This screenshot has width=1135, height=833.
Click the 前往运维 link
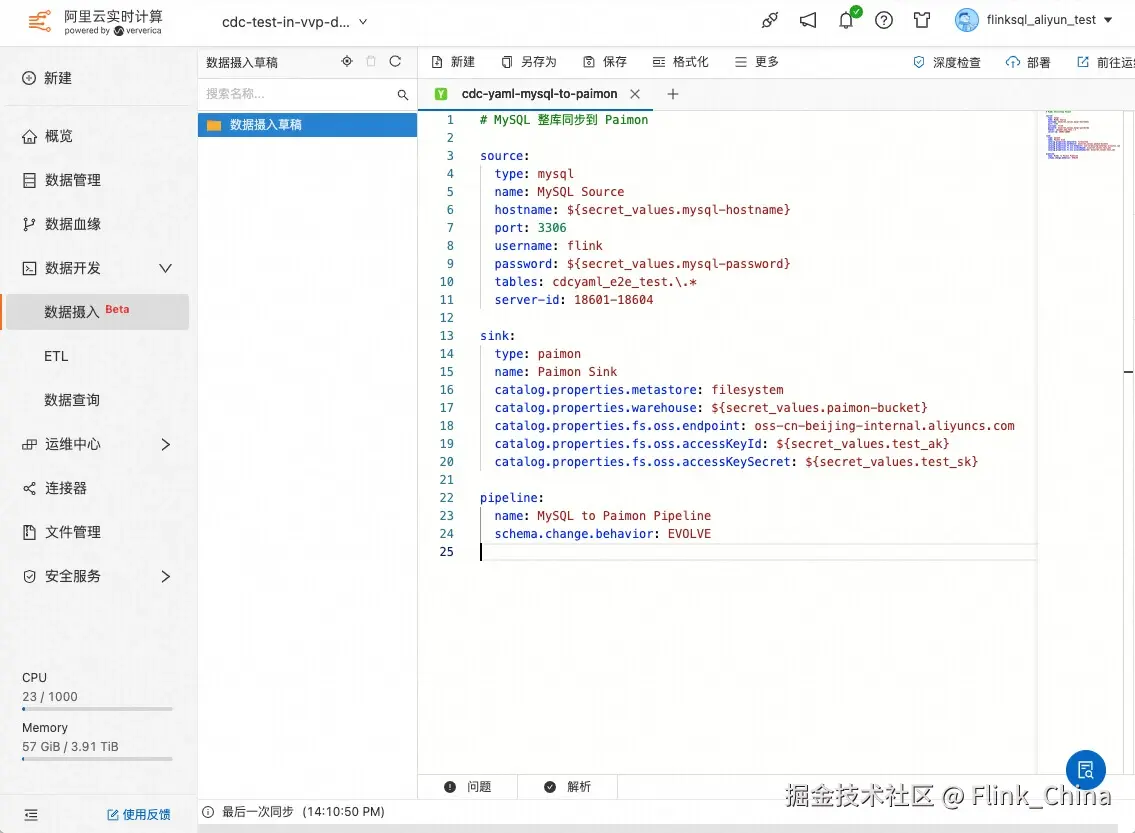(1105, 62)
